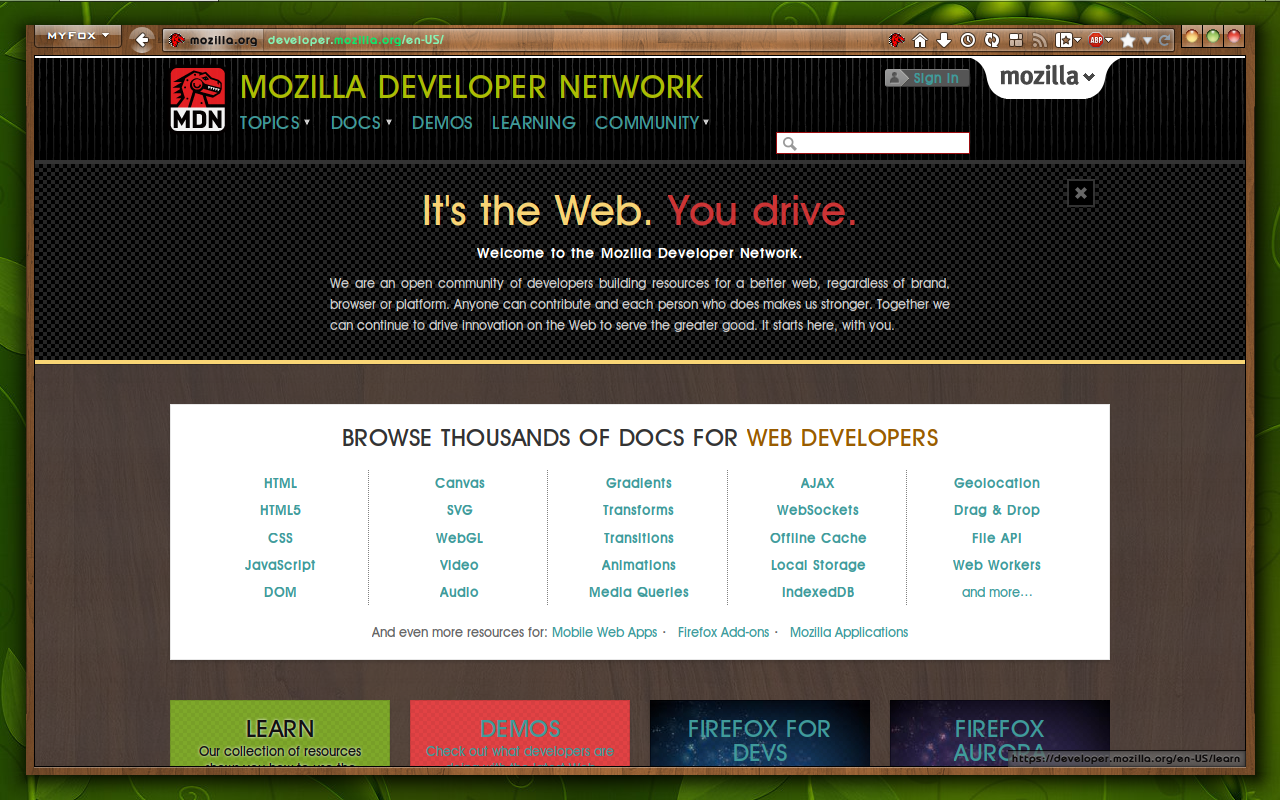Show browsing history clock icon
Viewport: 1280px width, 800px height.
(968, 40)
